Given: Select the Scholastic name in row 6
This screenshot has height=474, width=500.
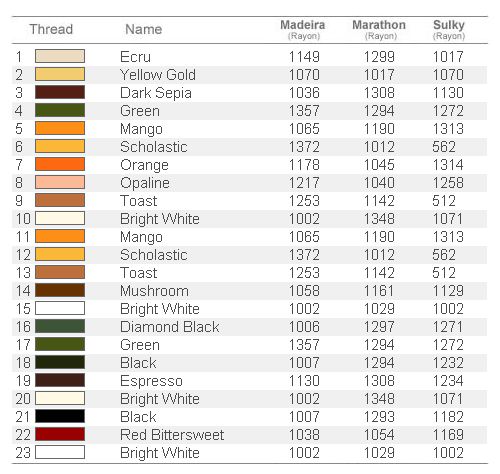Looking at the screenshot, I should pyautogui.click(x=154, y=147).
